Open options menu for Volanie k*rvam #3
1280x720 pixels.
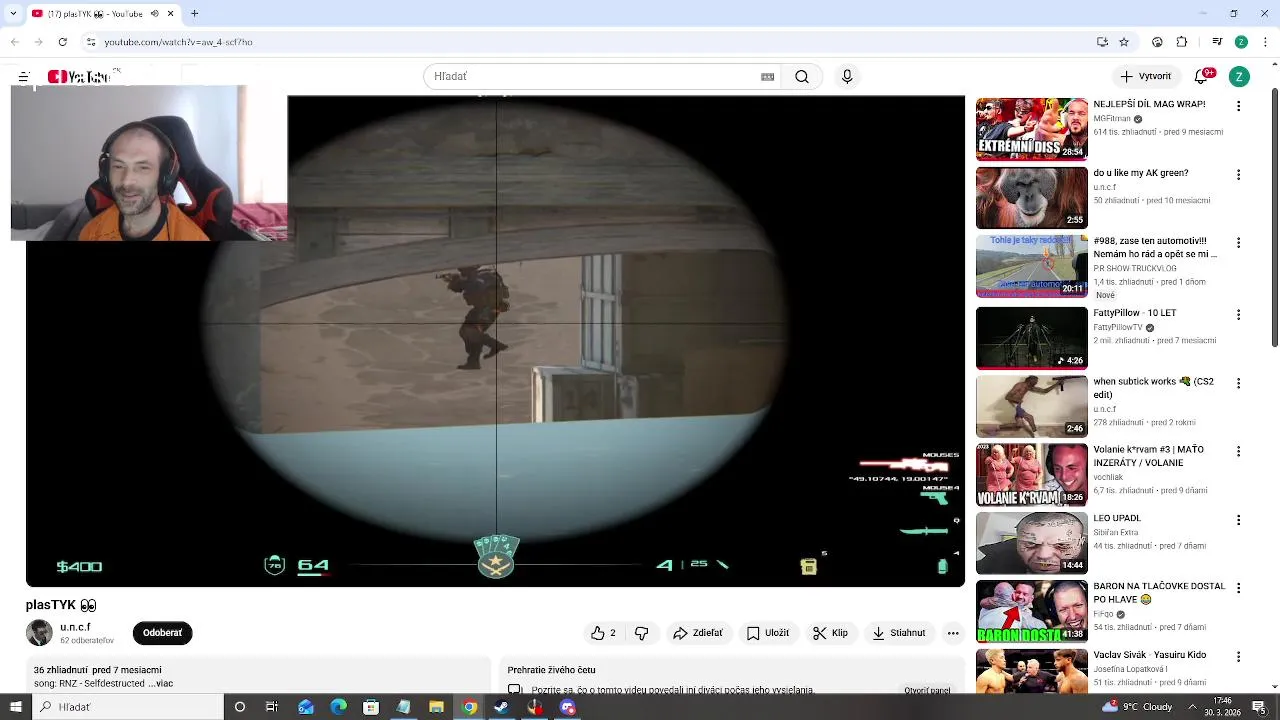coord(1239,452)
